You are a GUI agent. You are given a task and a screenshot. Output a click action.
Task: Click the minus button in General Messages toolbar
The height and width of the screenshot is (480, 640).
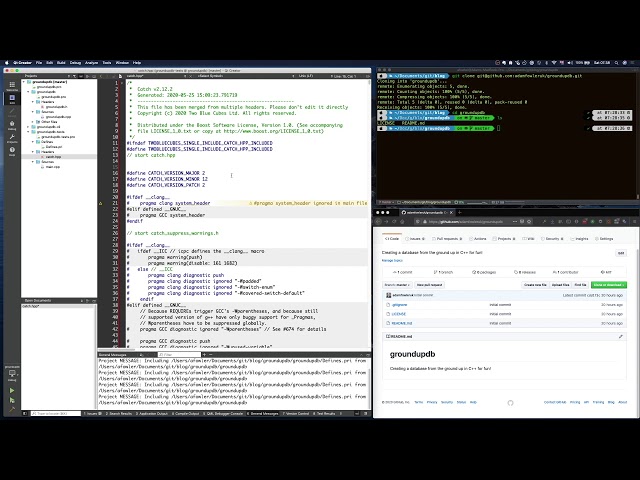coord(210,355)
